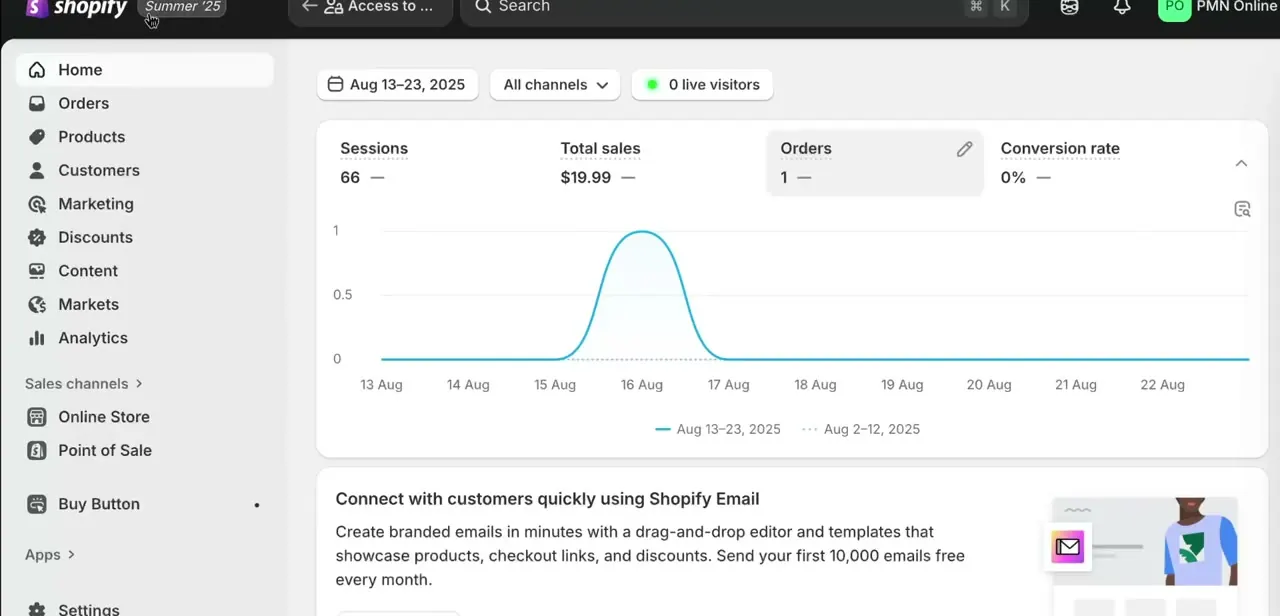Click the Shopify logo

pyautogui.click(x=76, y=8)
